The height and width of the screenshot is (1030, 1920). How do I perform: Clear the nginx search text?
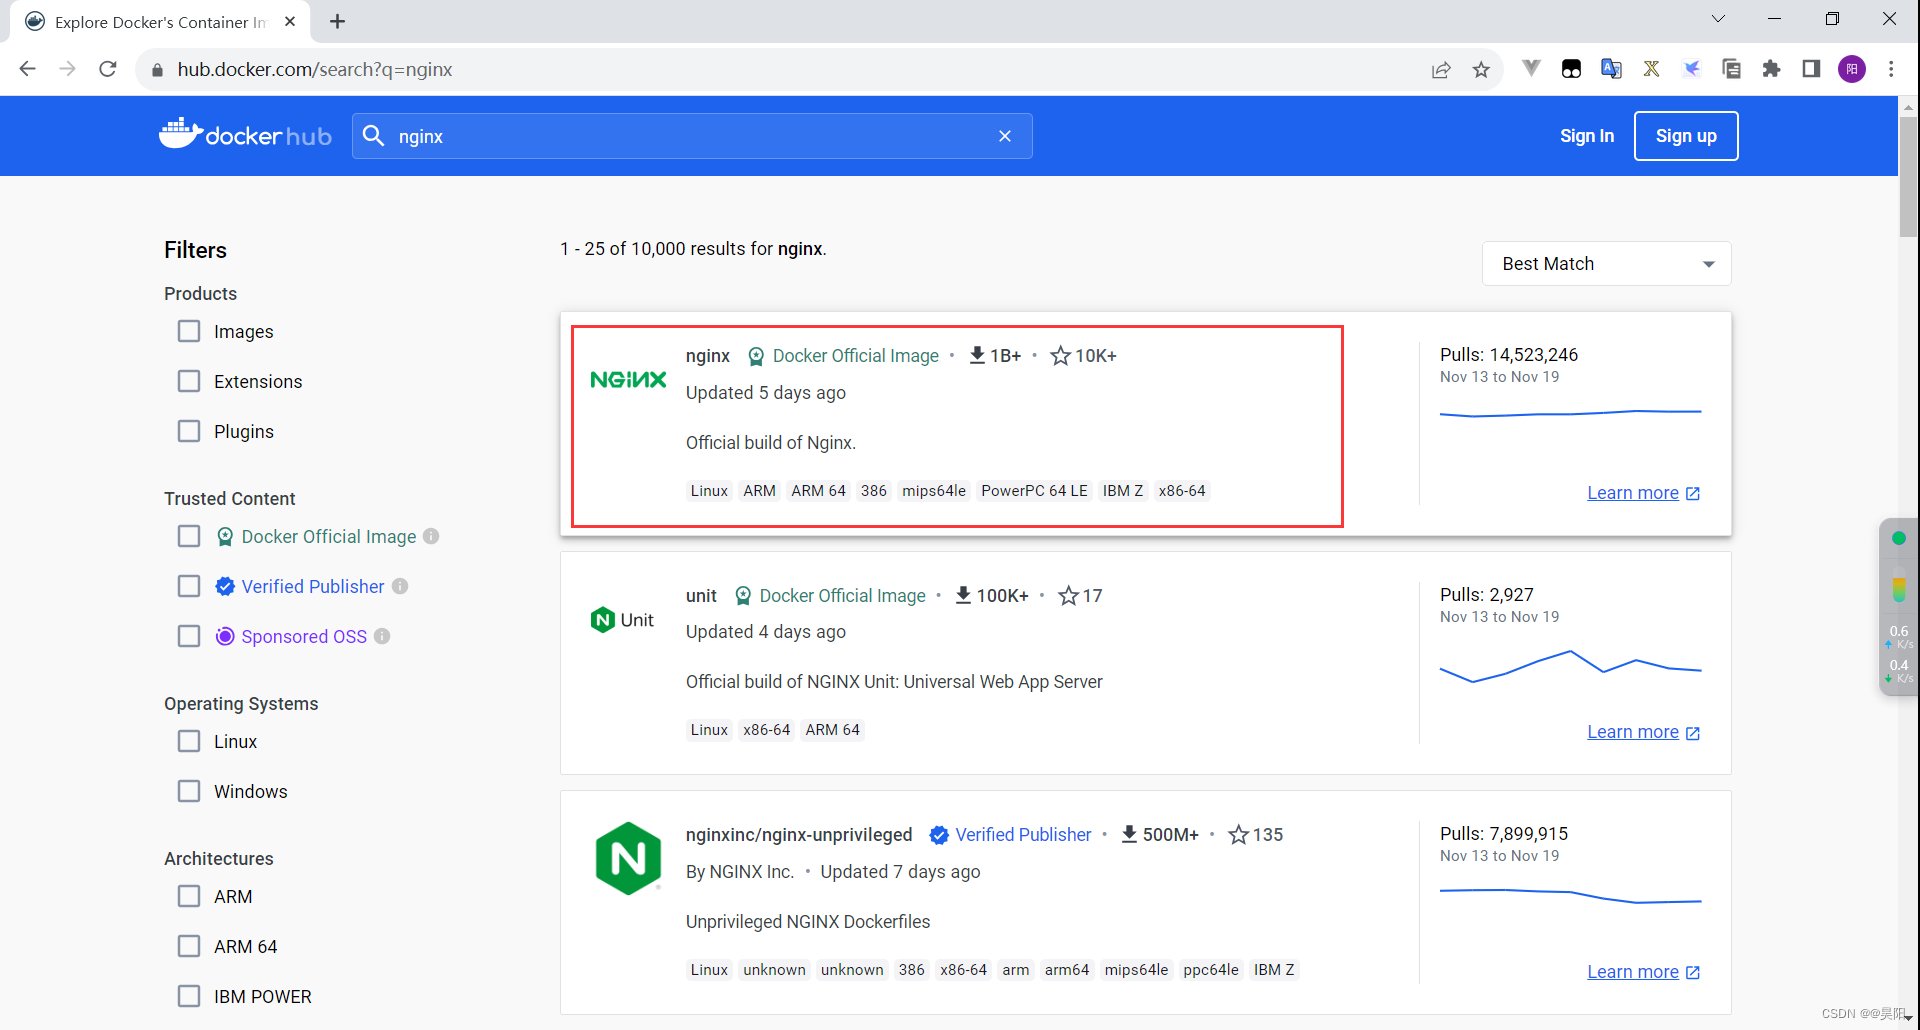point(1005,136)
